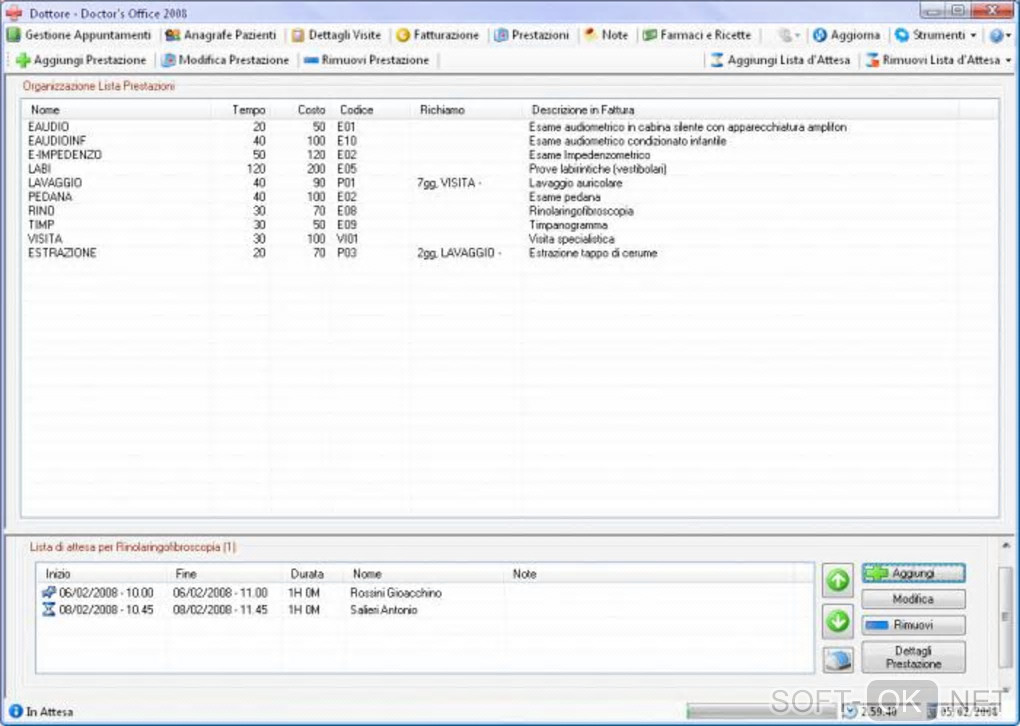This screenshot has width=1020, height=726.
Task: Click Rimuovi Prestazione toolbar button
Action: 366,60
